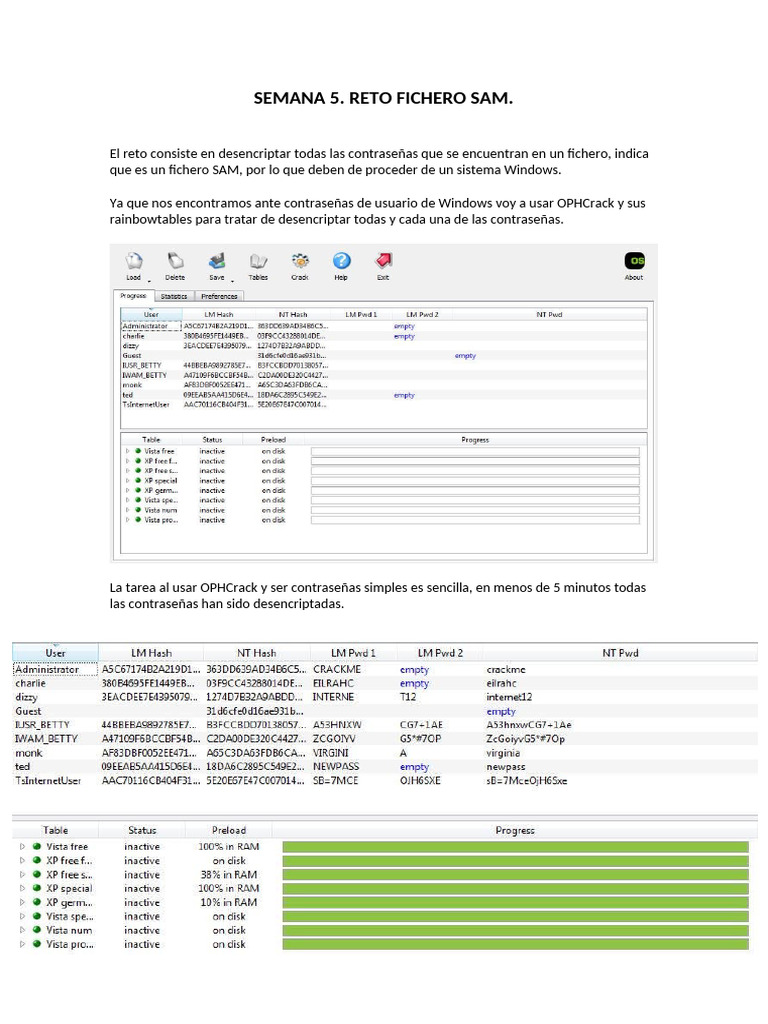Click green dot of 38% in RAM row
This screenshot has height=1024, width=768.
pyautogui.click(x=37, y=874)
